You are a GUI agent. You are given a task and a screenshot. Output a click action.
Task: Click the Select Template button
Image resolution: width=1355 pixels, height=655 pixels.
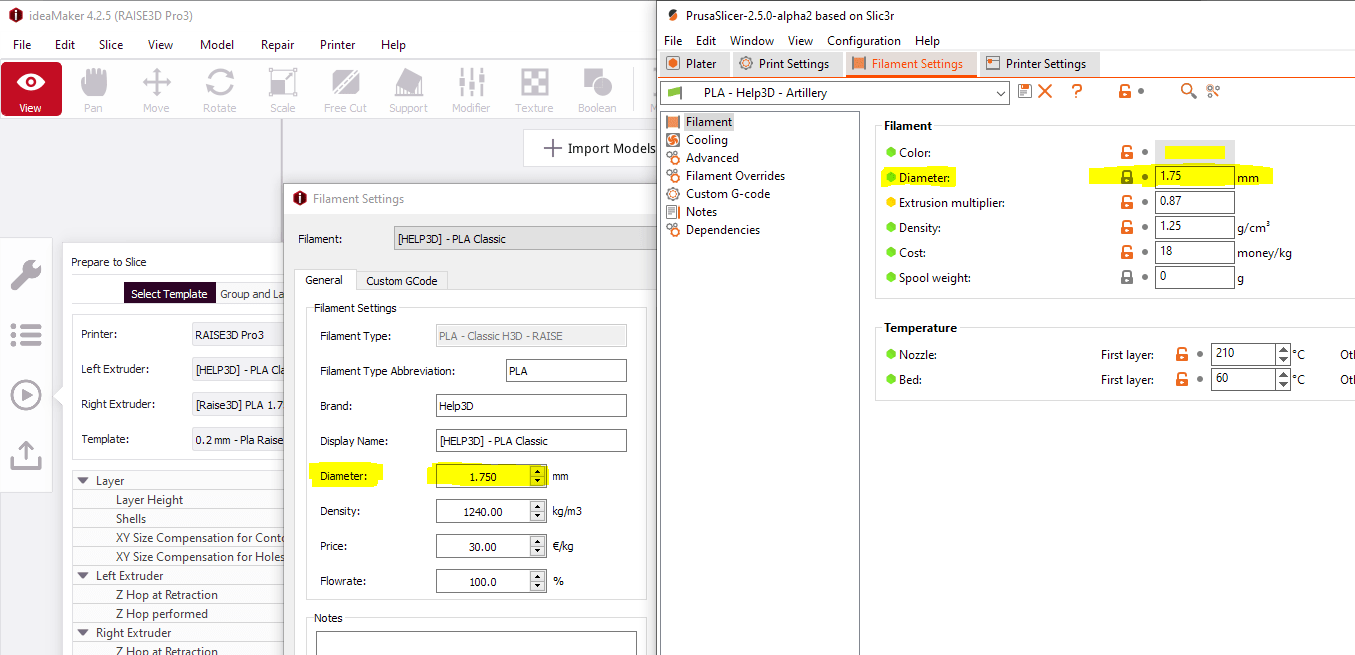169,294
